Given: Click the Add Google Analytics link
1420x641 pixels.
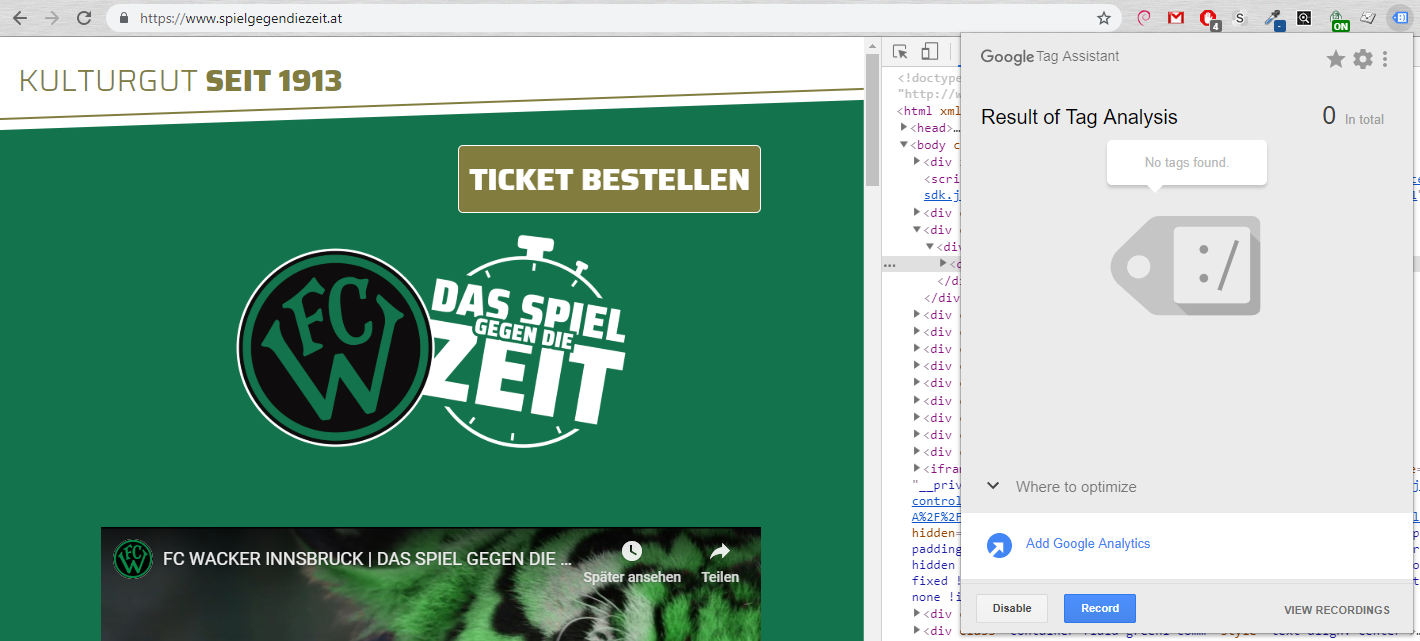Looking at the screenshot, I should [x=1087, y=544].
